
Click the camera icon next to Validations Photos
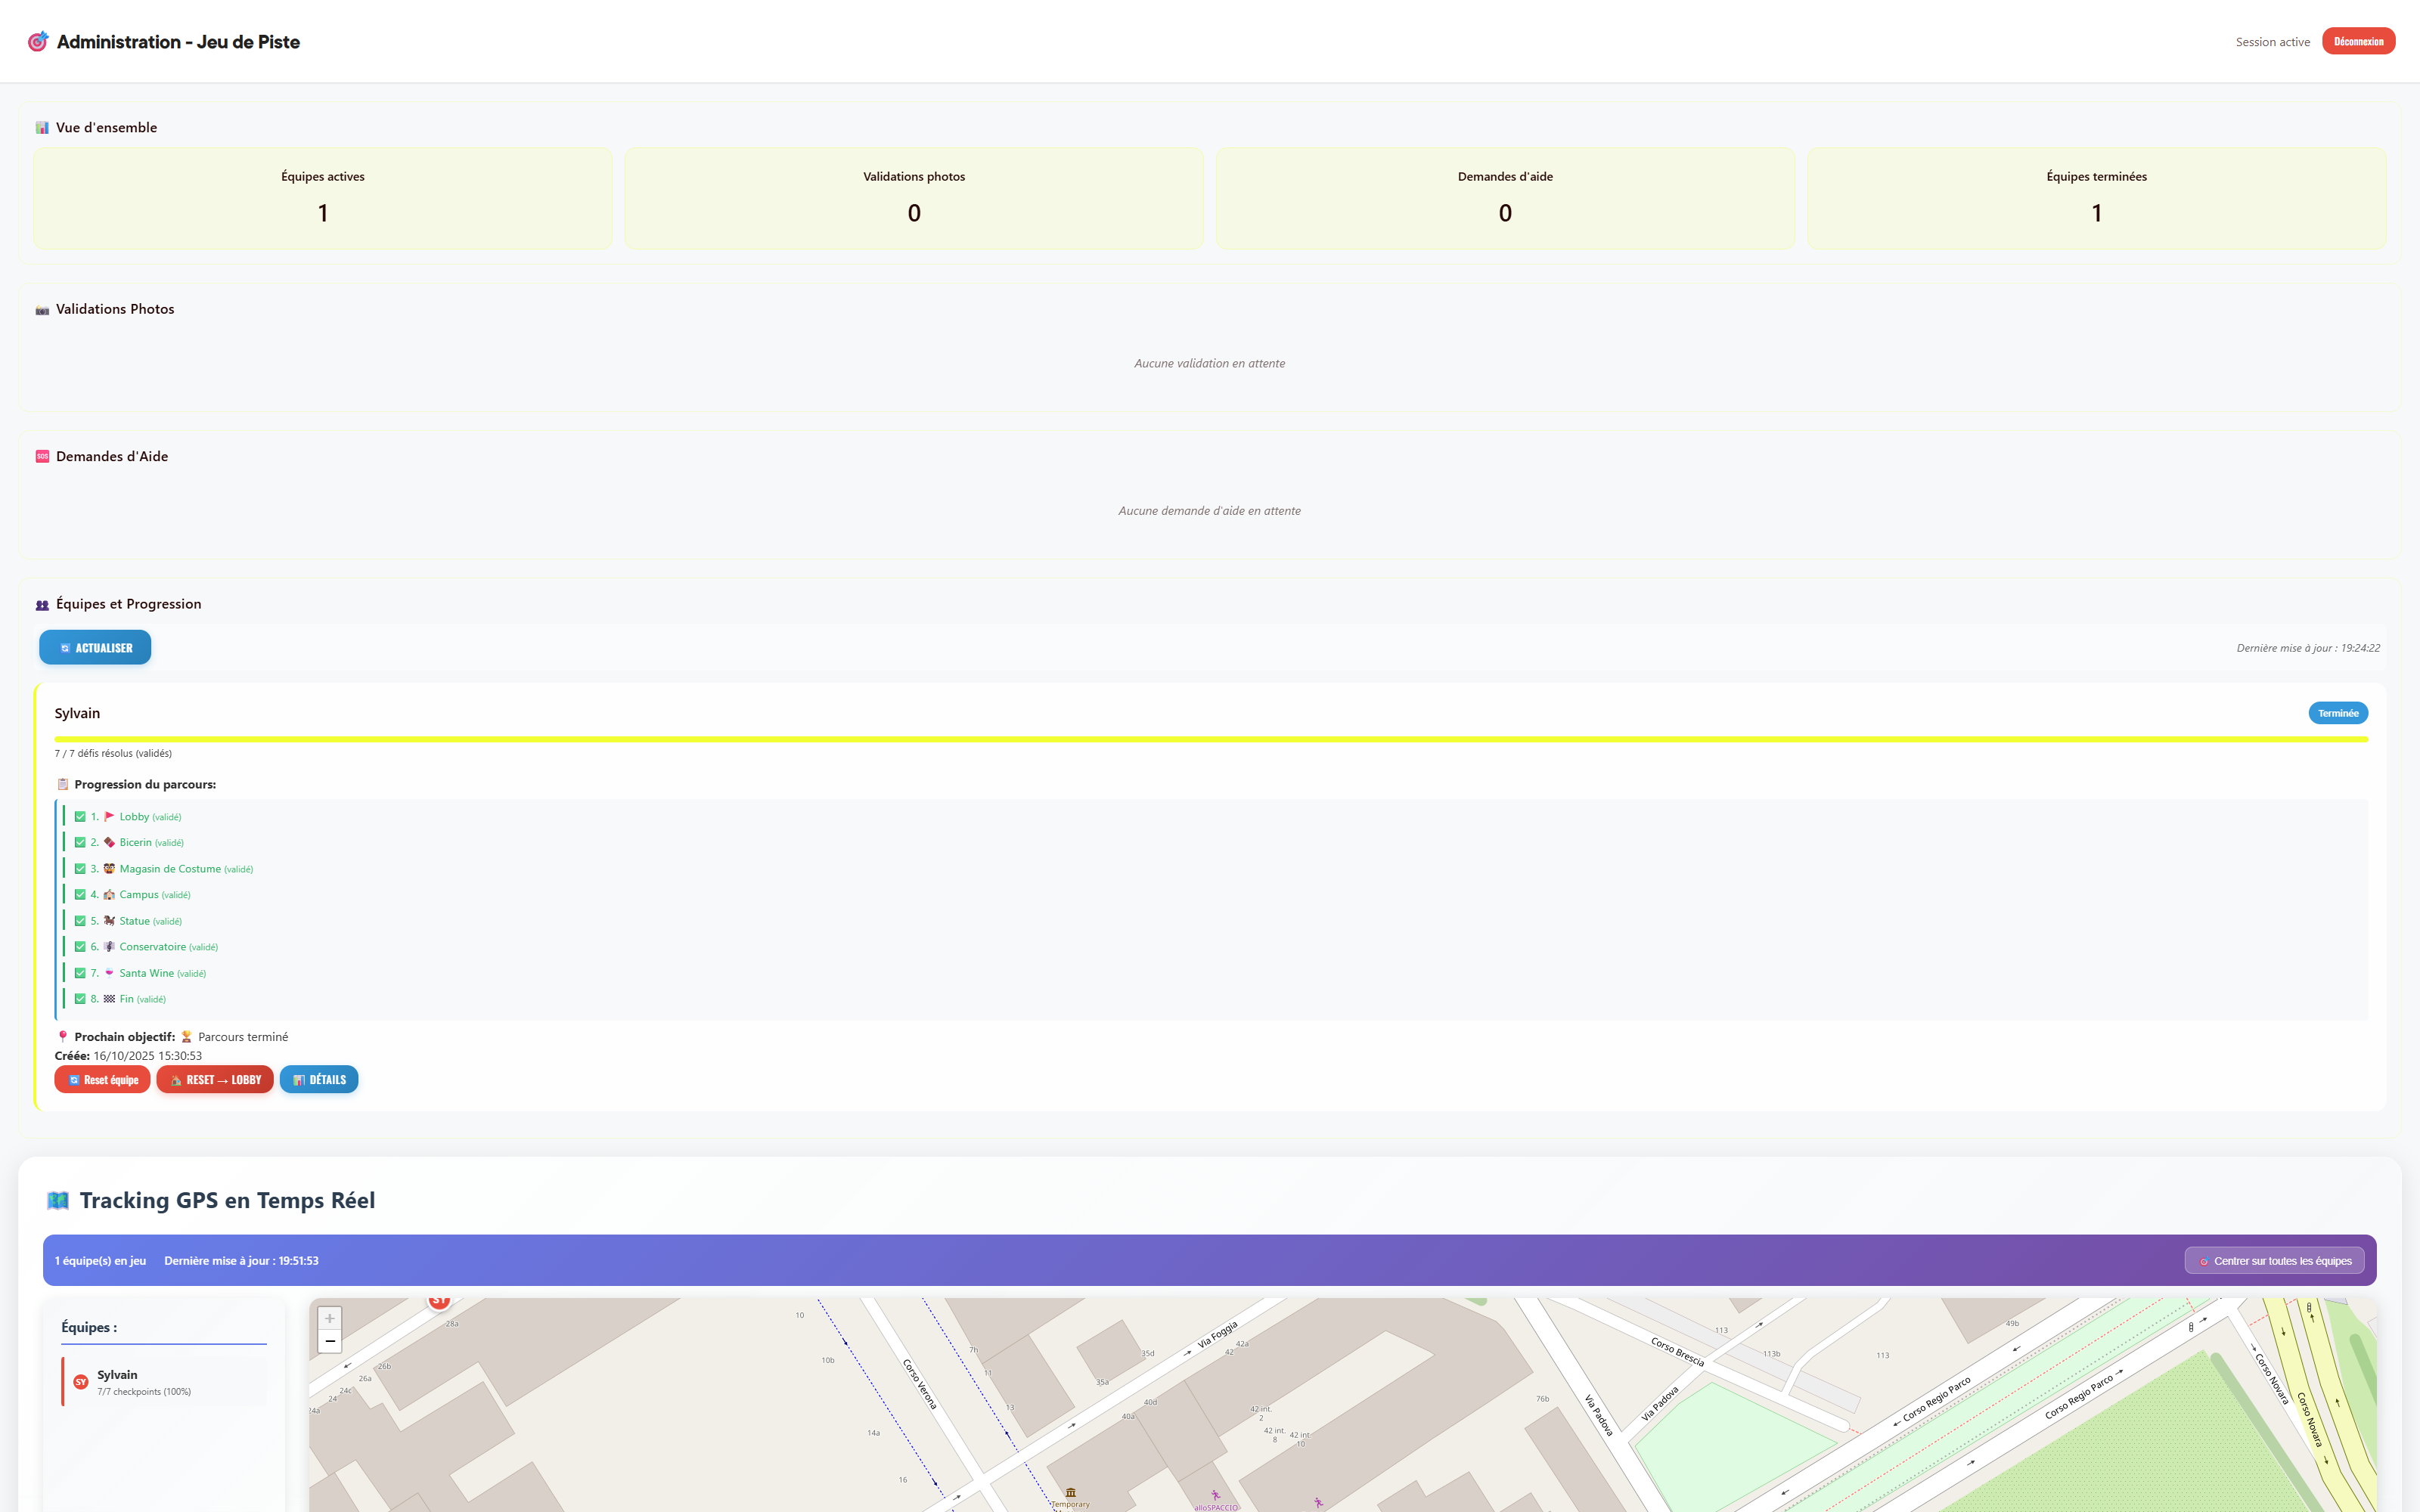pyautogui.click(x=41, y=309)
